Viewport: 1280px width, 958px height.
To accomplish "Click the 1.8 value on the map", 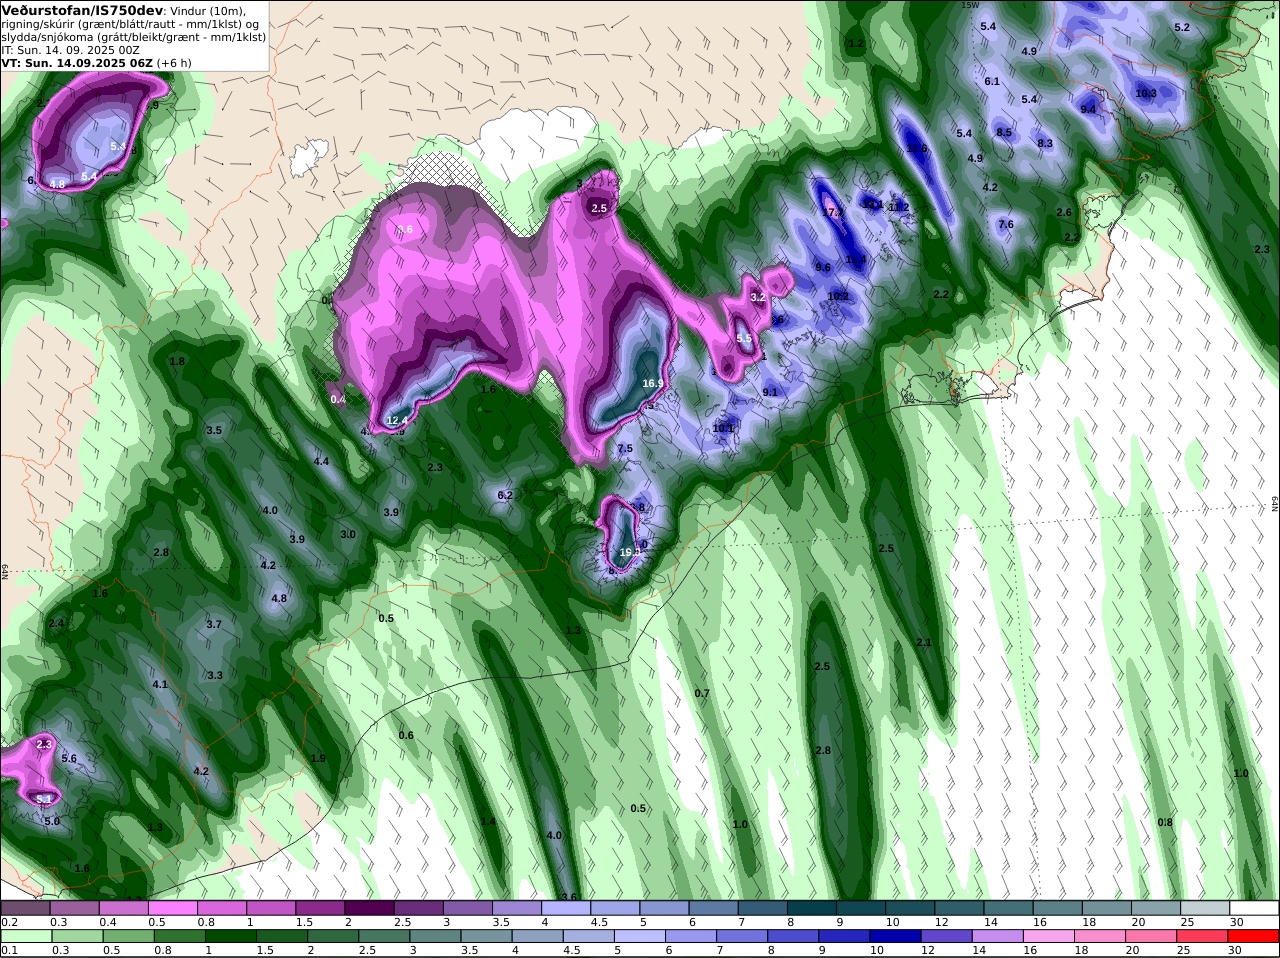I will point(177,361).
